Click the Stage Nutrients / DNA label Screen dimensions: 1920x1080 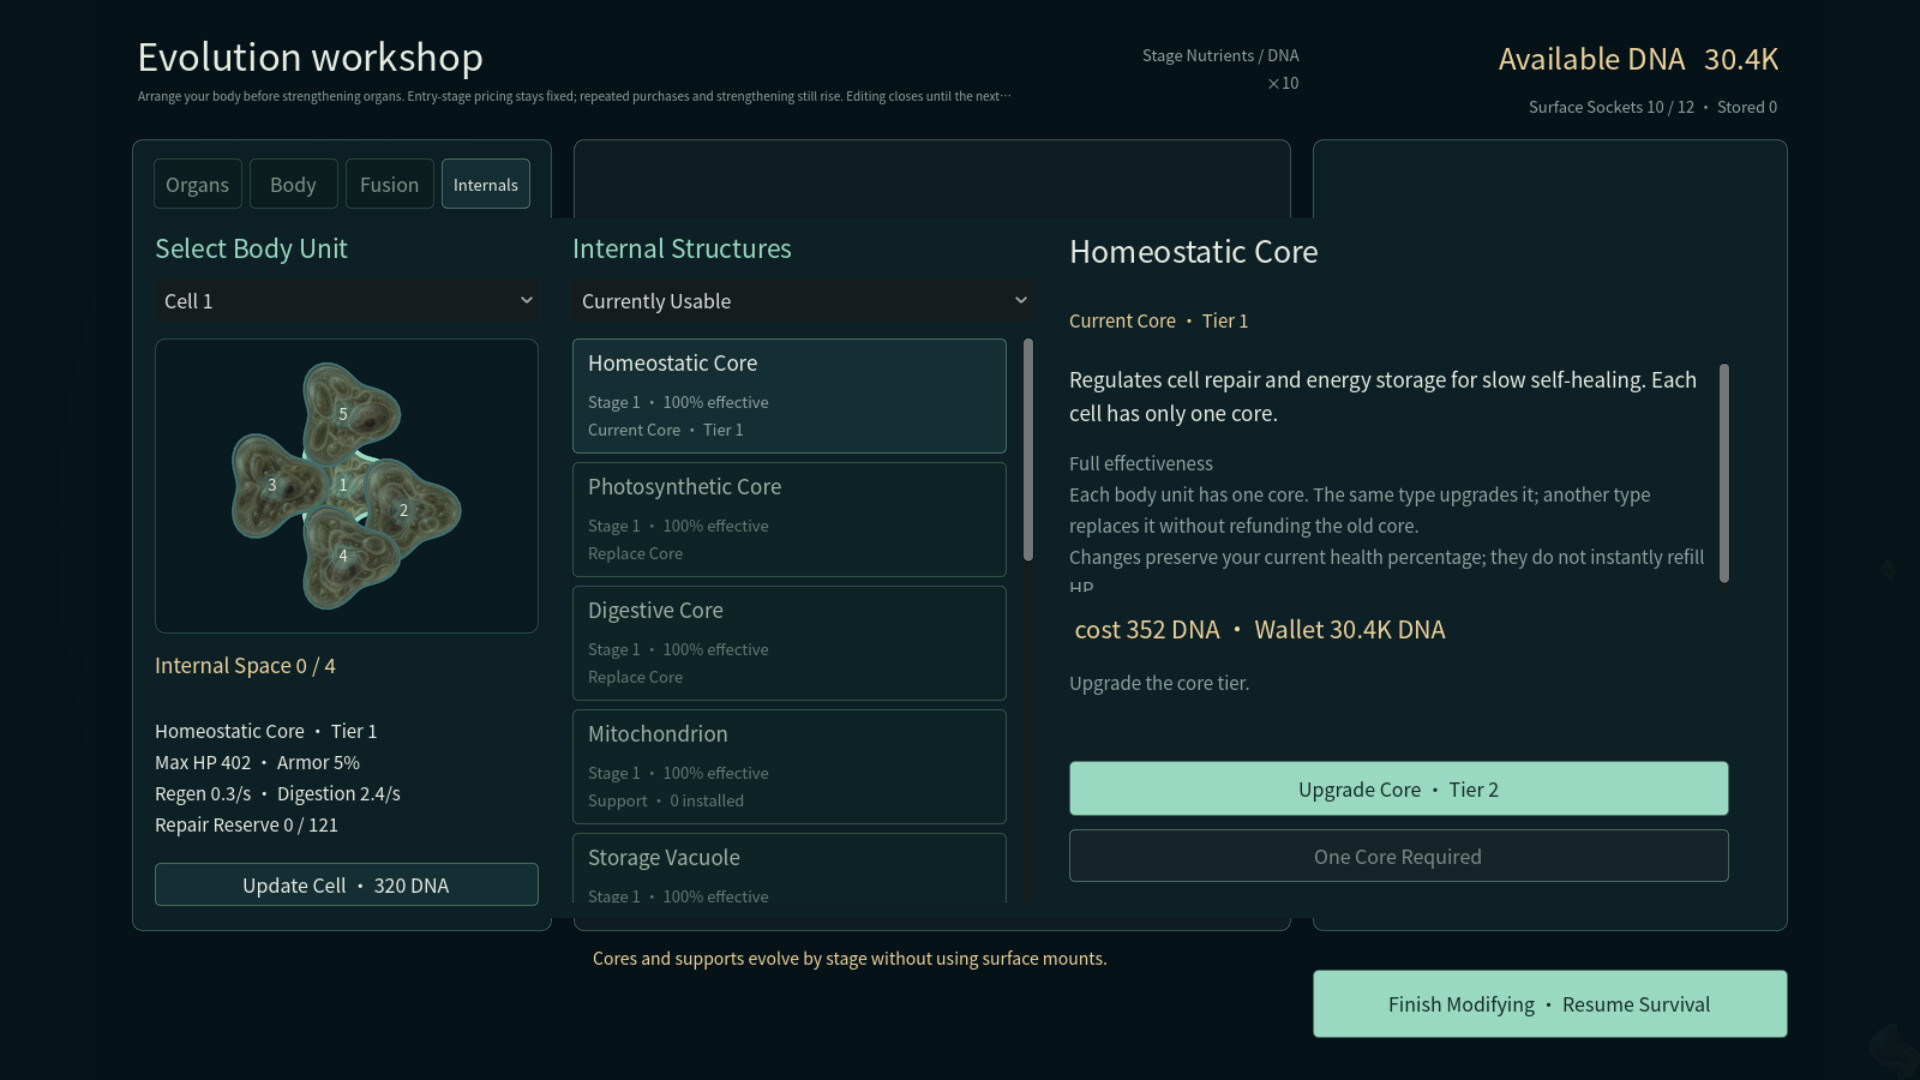pyautogui.click(x=1220, y=56)
